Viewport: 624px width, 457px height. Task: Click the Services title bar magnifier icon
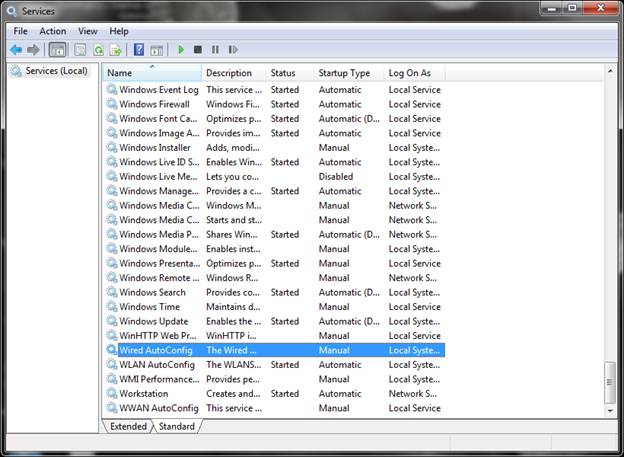[x=12, y=12]
